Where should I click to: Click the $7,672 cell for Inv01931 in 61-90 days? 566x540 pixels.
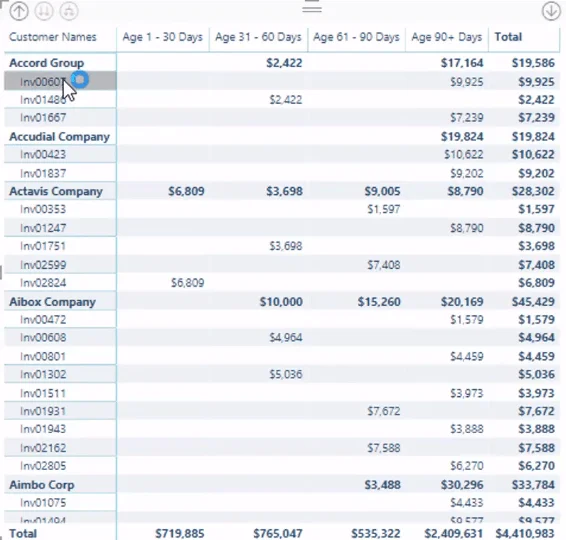(384, 411)
